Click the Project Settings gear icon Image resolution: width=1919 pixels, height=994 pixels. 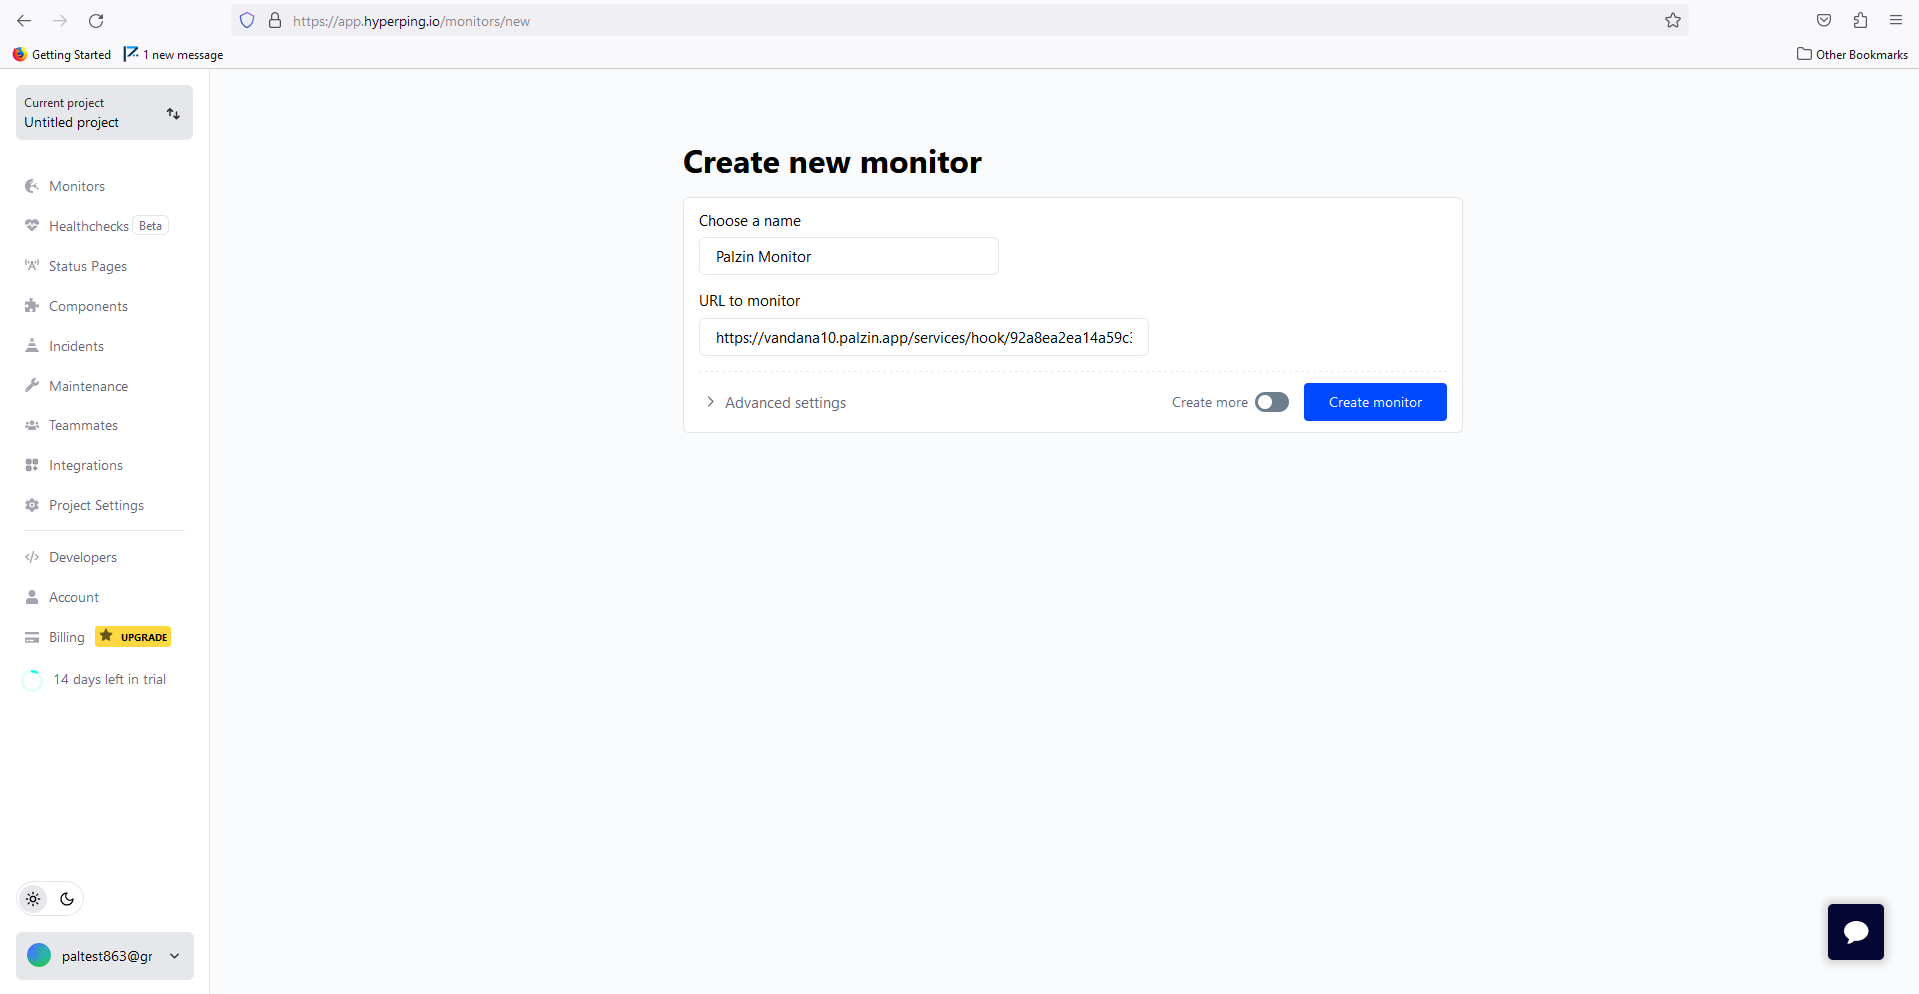click(x=32, y=505)
